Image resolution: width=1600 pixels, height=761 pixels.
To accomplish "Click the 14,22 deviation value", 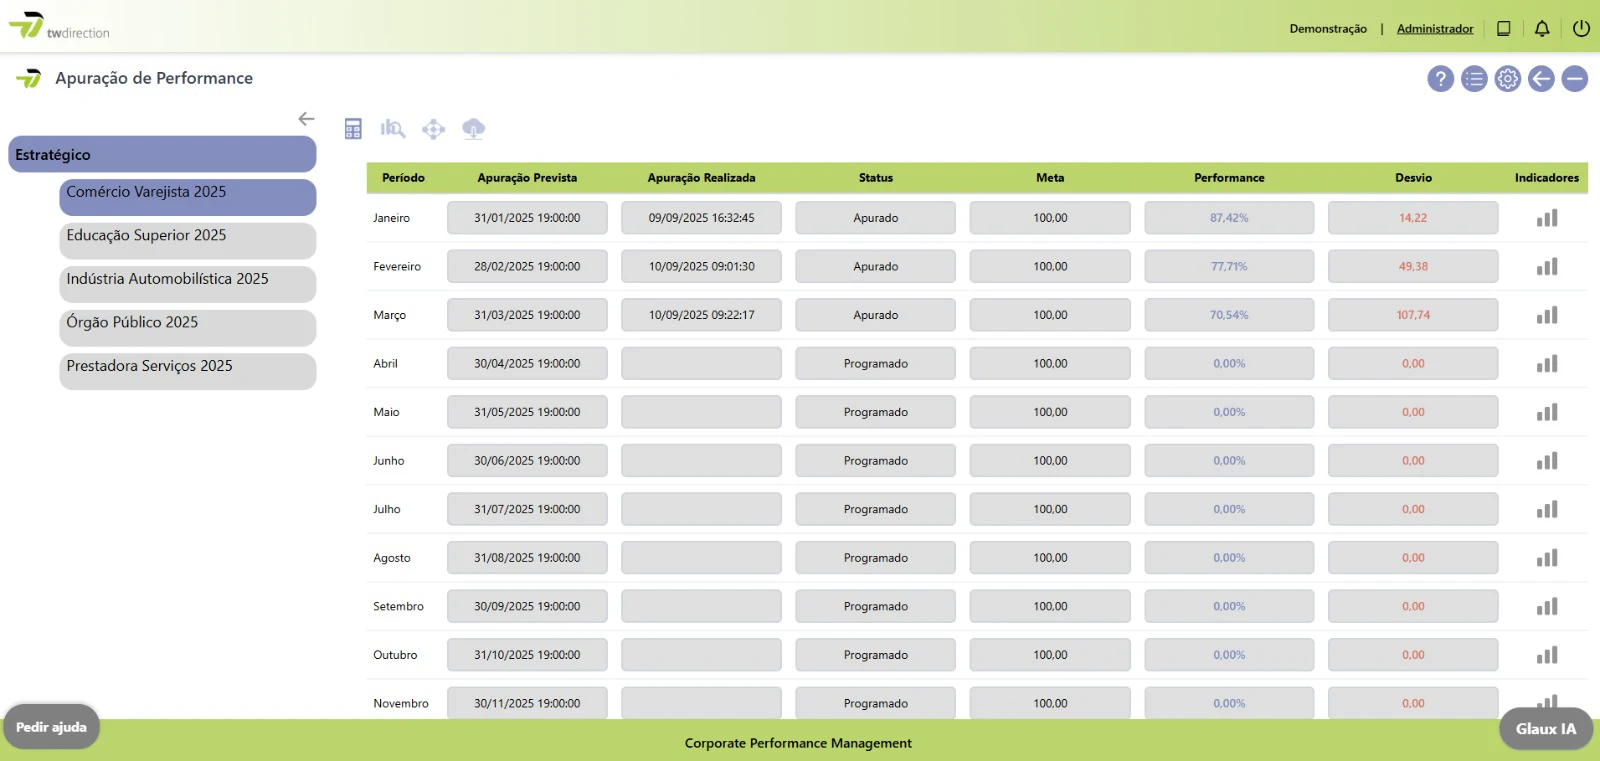I will click(1413, 218).
